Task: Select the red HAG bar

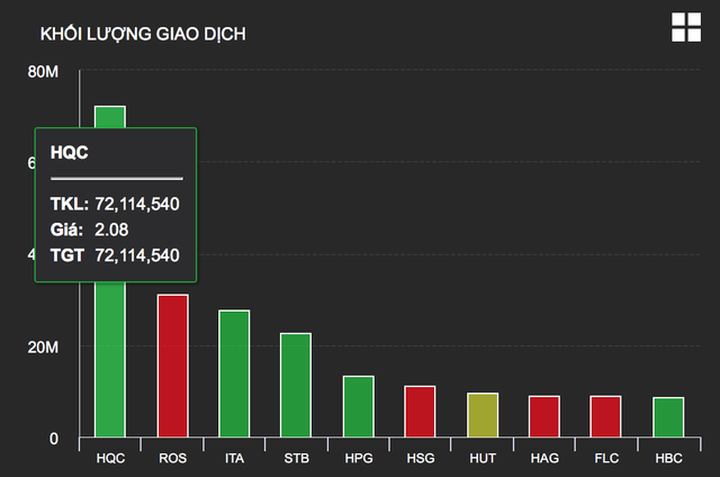Action: [544, 417]
